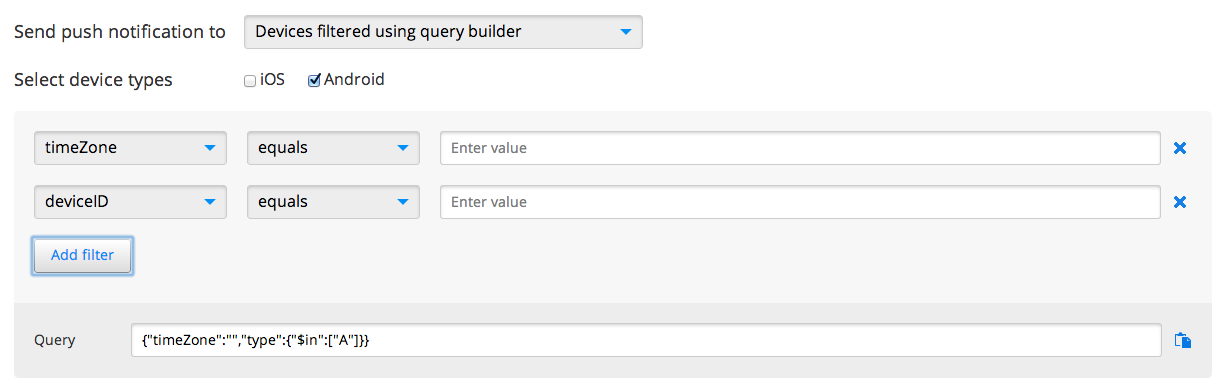The width and height of the screenshot is (1220, 386).
Task: Remove the deviceID filter row
Action: click(x=1179, y=202)
